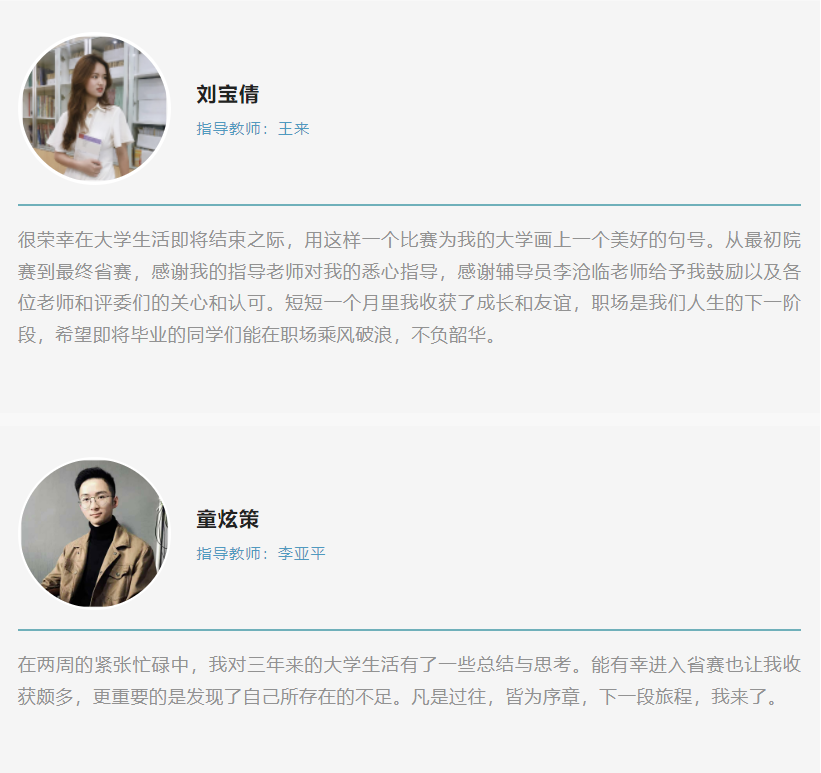The width and height of the screenshot is (821, 773).
Task: Open 刘宝倩's circular profile photo
Action: (95, 109)
